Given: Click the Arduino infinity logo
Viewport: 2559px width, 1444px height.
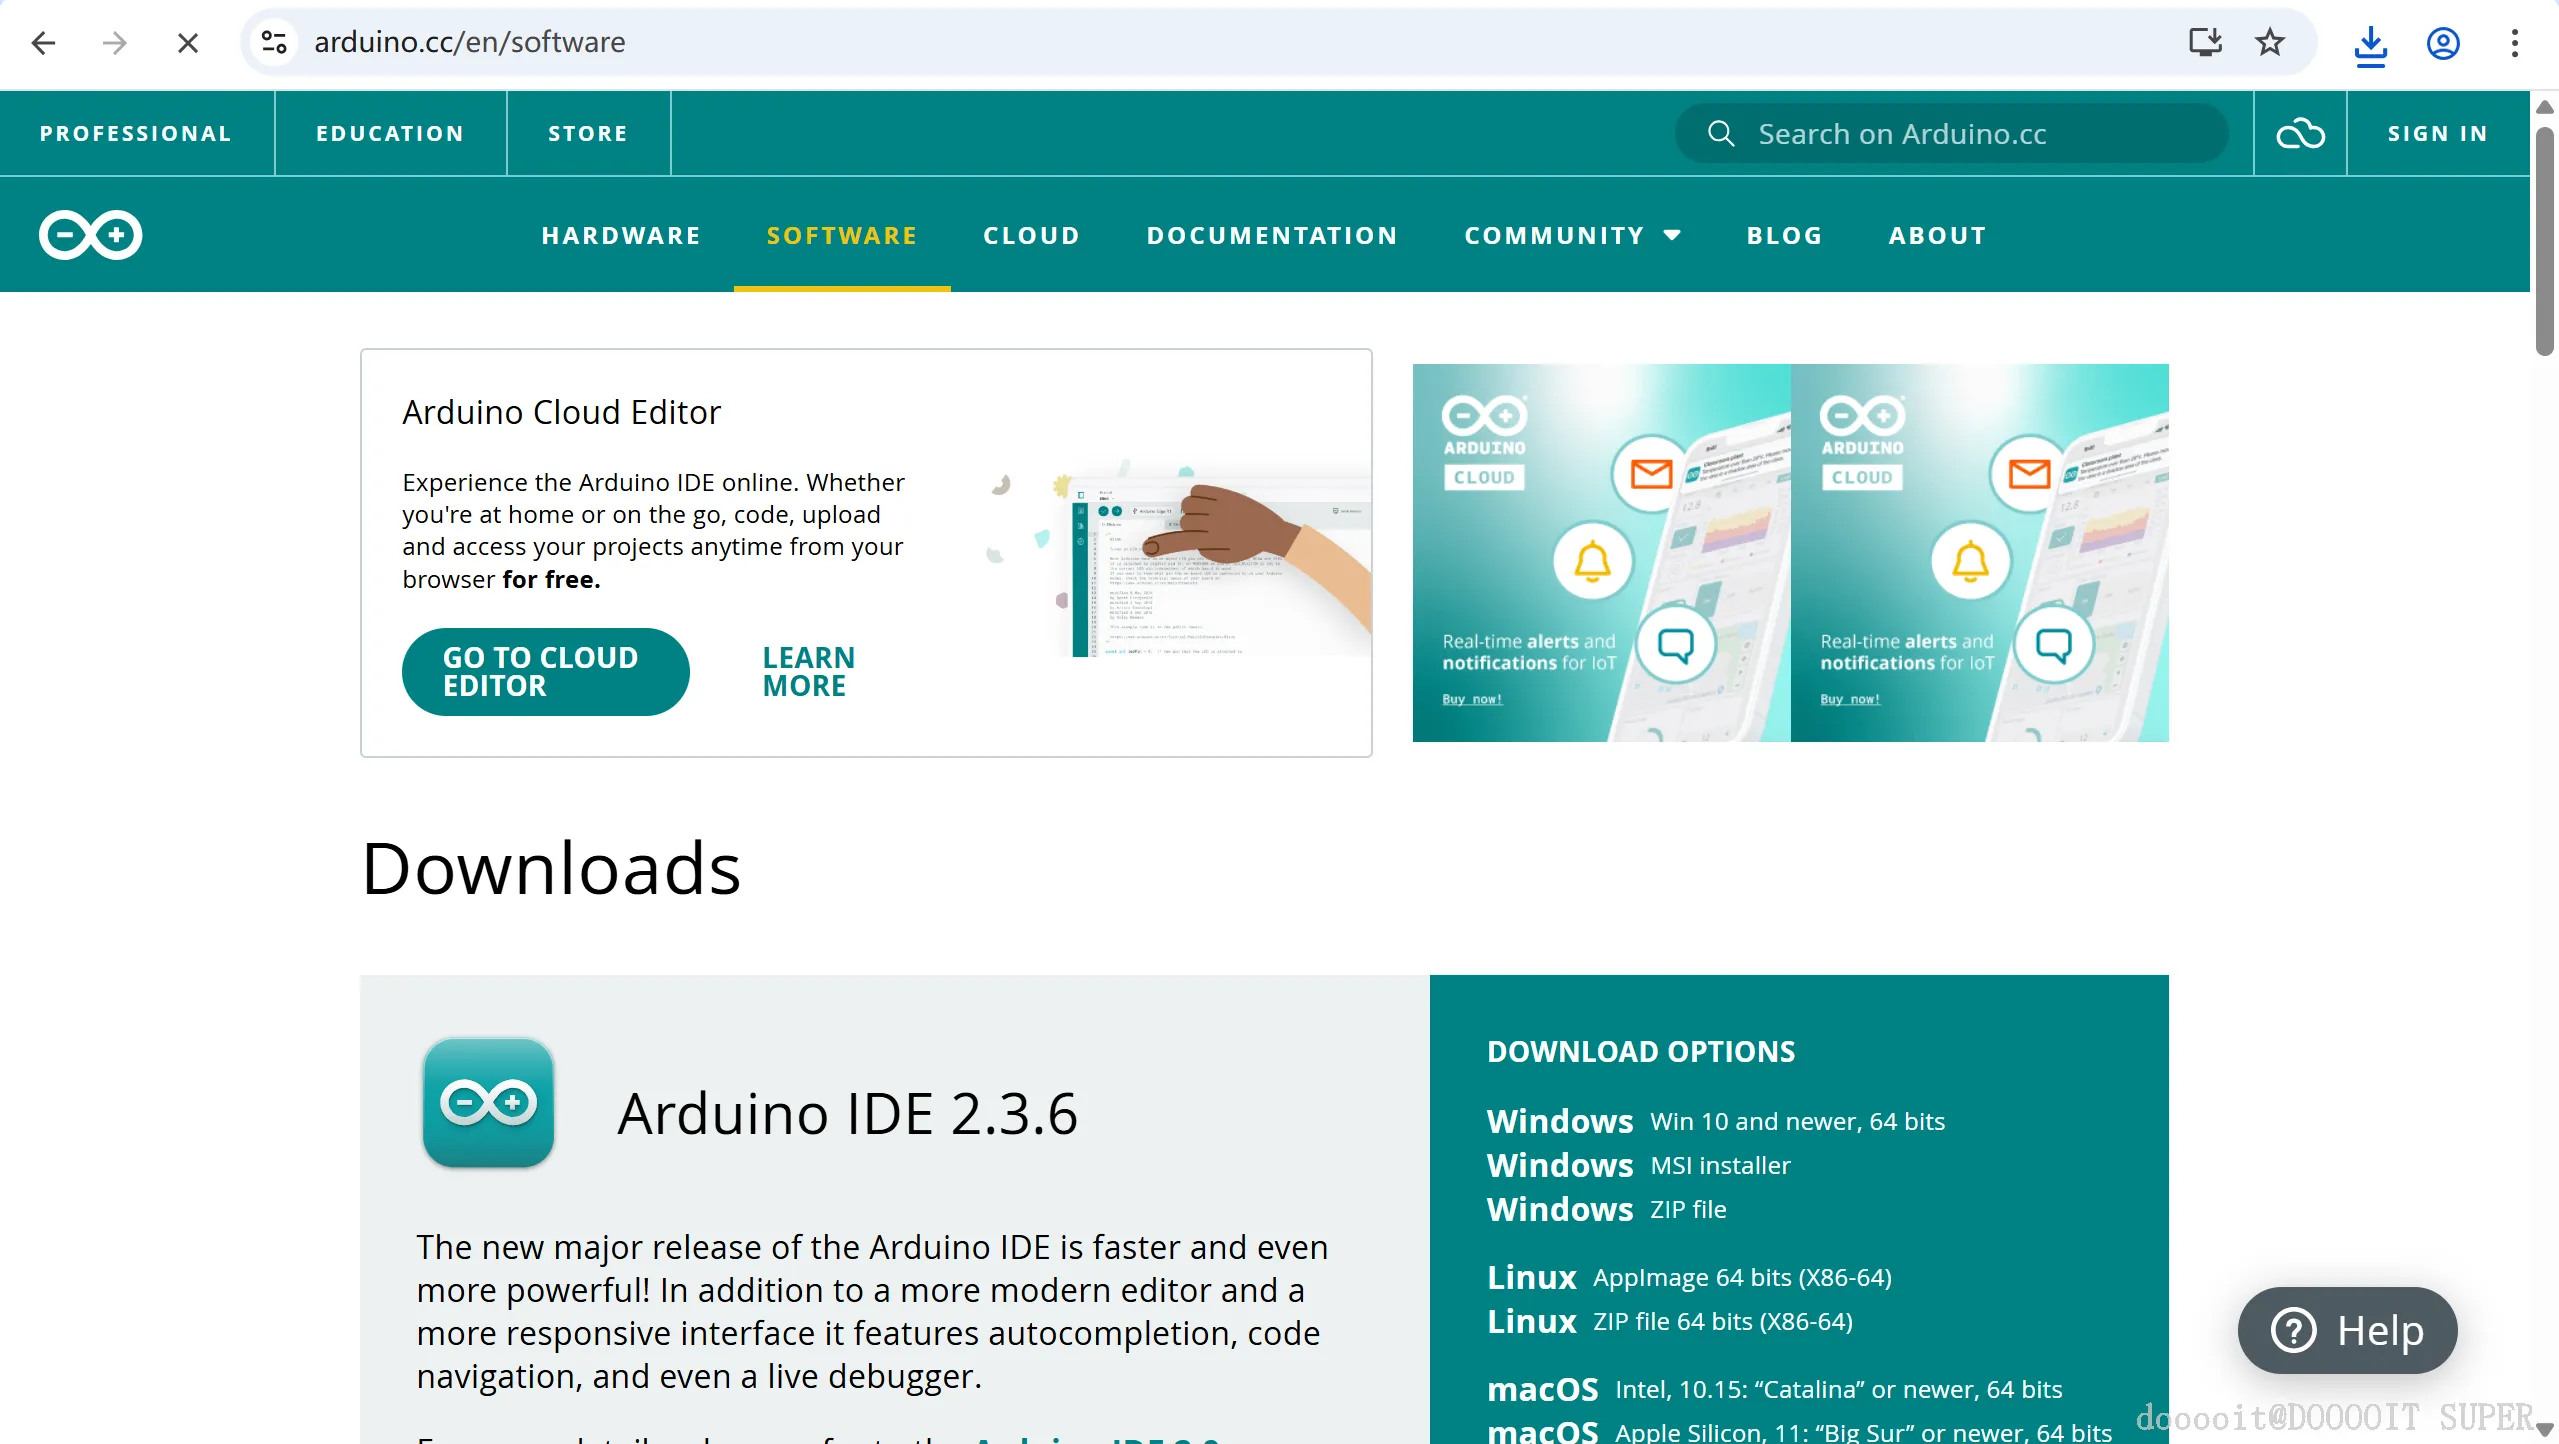Looking at the screenshot, I should pos(90,235).
